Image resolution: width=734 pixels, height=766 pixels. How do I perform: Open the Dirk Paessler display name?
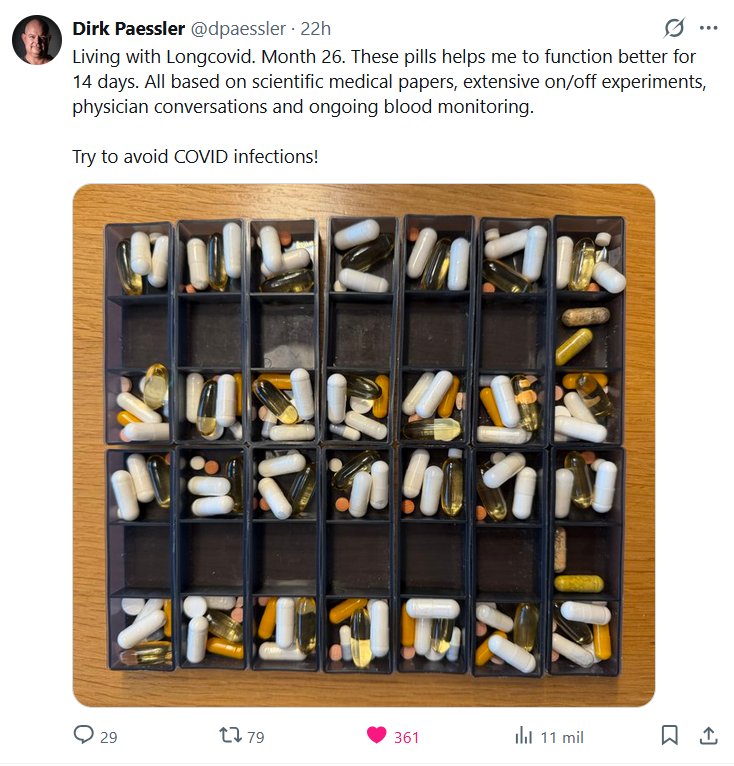(x=129, y=28)
